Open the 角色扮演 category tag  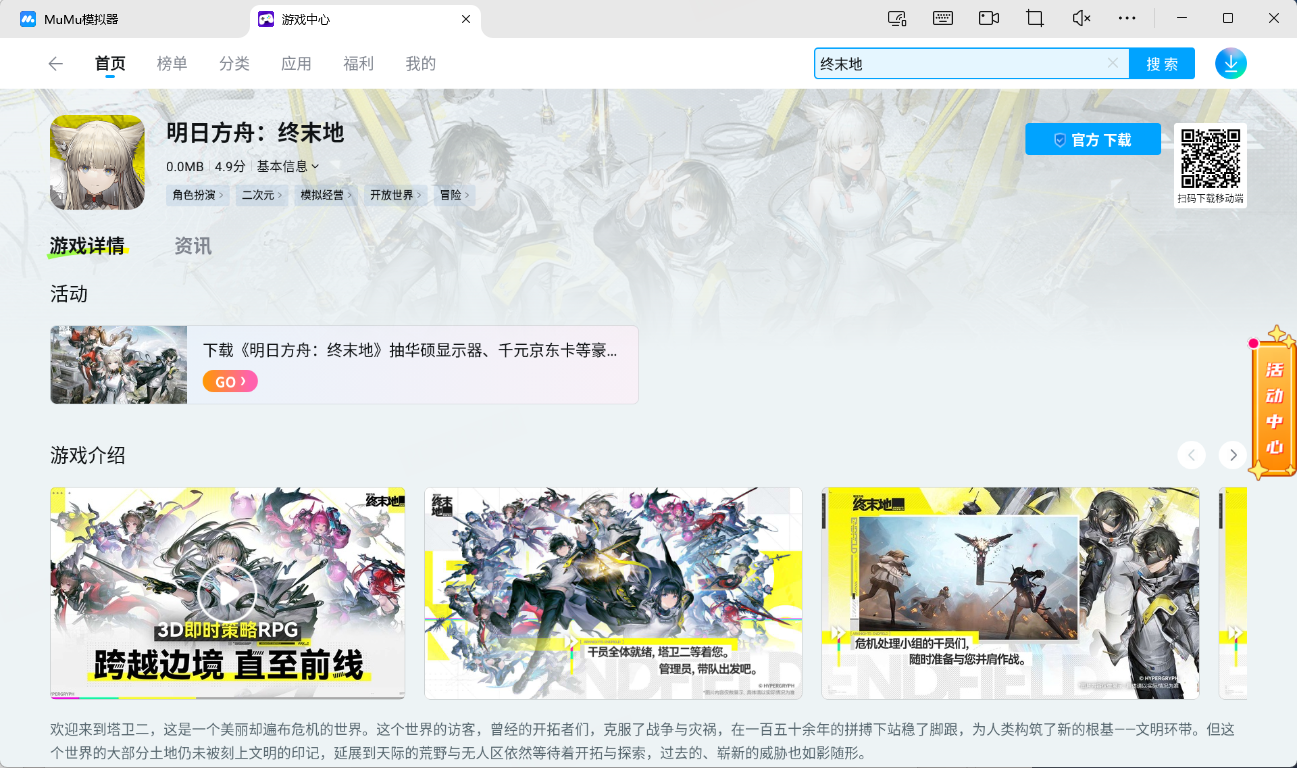click(197, 195)
